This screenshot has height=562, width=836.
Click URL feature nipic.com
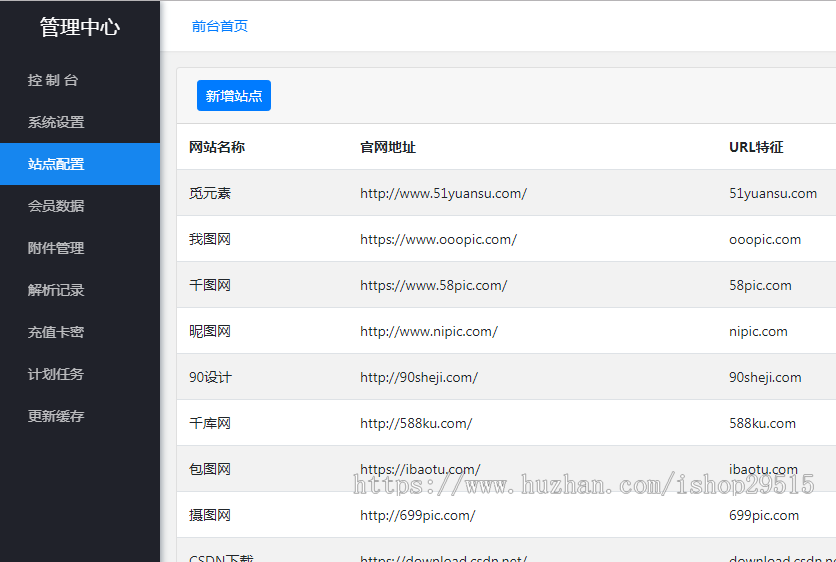pos(758,331)
